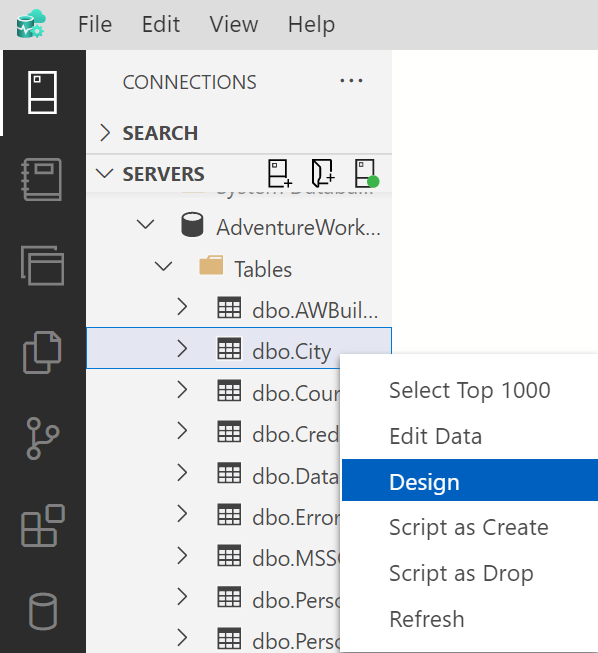Open the Notebooks view icon

[x=42, y=179]
